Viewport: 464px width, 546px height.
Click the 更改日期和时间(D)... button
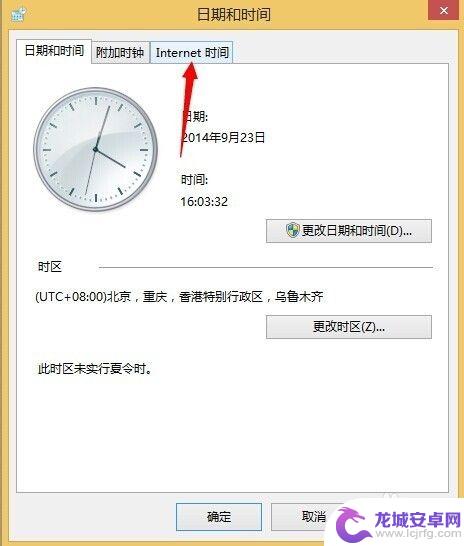coord(349,231)
